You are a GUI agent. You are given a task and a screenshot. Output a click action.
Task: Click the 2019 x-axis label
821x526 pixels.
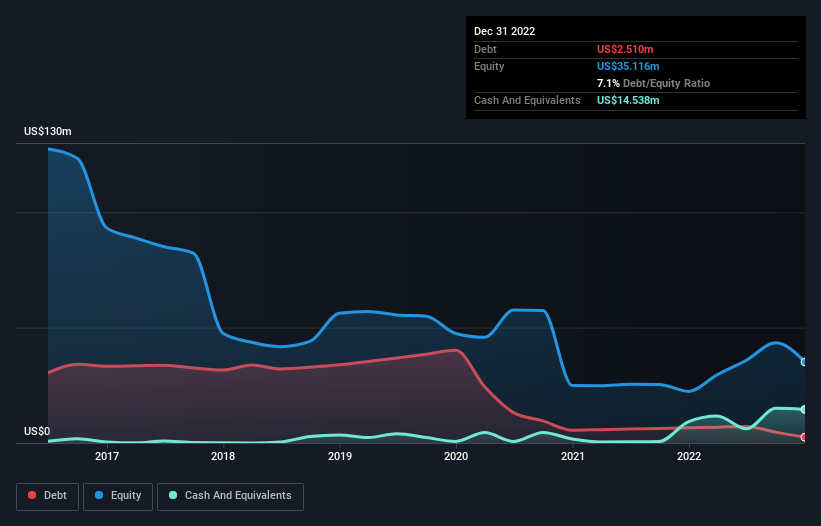coord(340,456)
